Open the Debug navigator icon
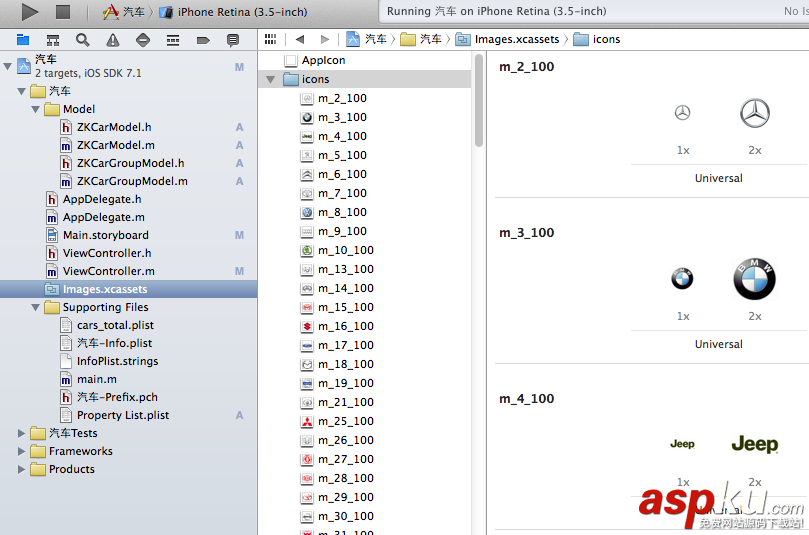809x535 pixels. pos(173,40)
